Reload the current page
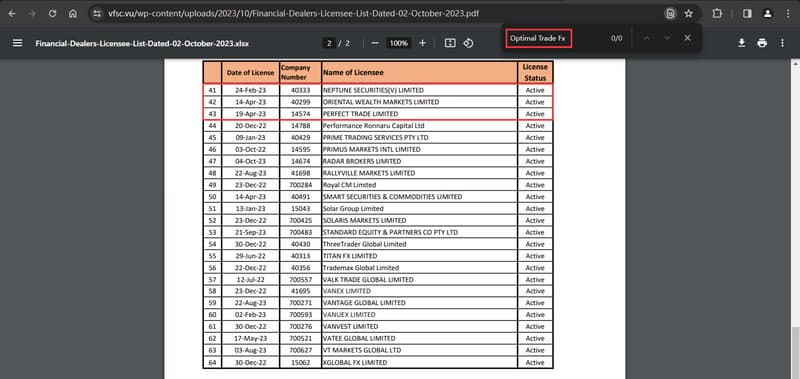Image resolution: width=800 pixels, height=379 pixels. pyautogui.click(x=52, y=14)
